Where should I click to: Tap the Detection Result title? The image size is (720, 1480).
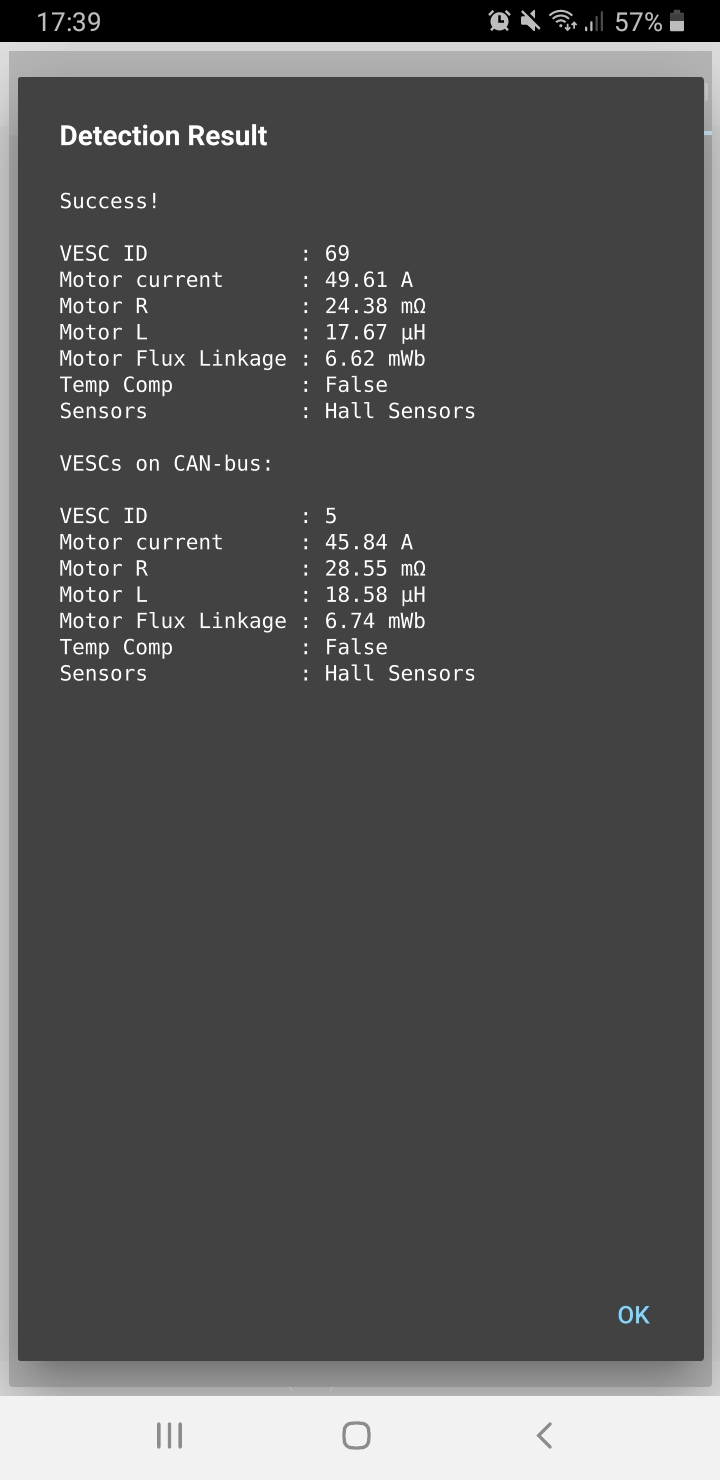pyautogui.click(x=163, y=136)
